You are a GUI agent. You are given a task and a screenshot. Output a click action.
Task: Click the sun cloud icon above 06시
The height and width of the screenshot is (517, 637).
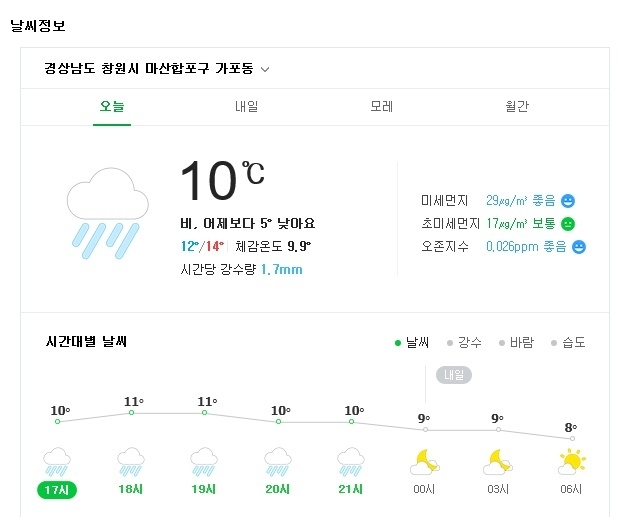coord(572,461)
